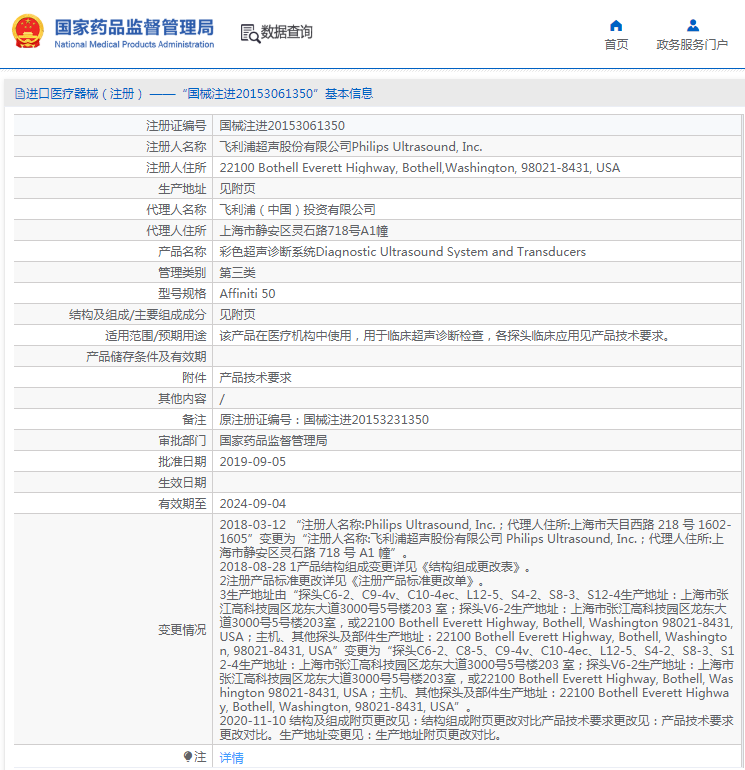Viewport: 745px width, 770px height.
Task: Click the data query magnifier icon
Action: click(250, 33)
